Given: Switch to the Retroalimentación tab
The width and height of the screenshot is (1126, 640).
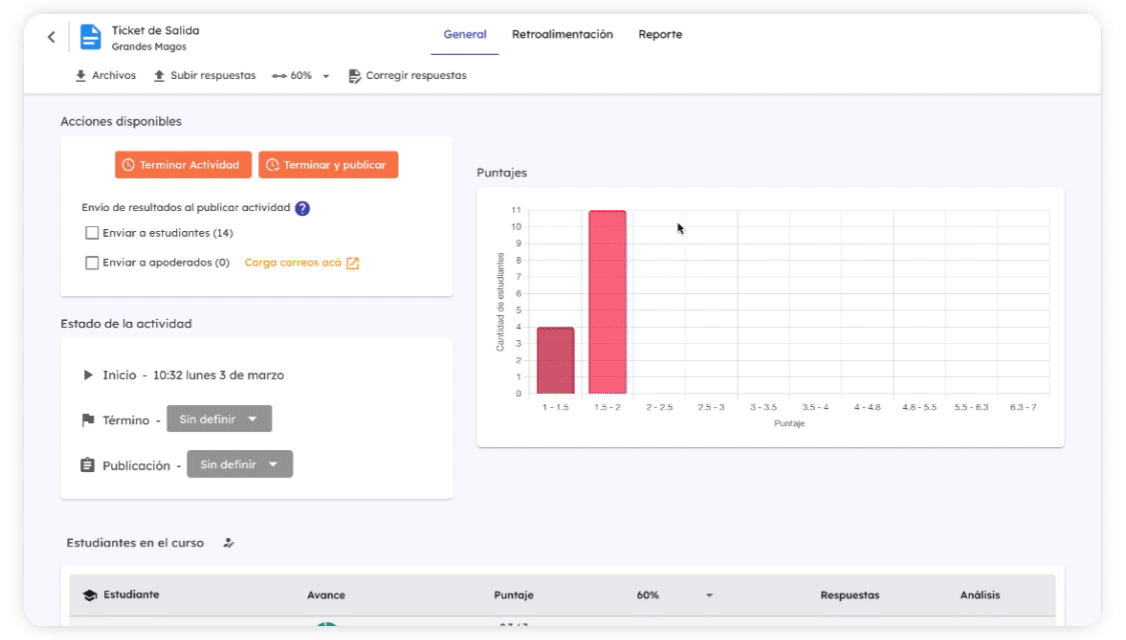Looking at the screenshot, I should pos(562,35).
